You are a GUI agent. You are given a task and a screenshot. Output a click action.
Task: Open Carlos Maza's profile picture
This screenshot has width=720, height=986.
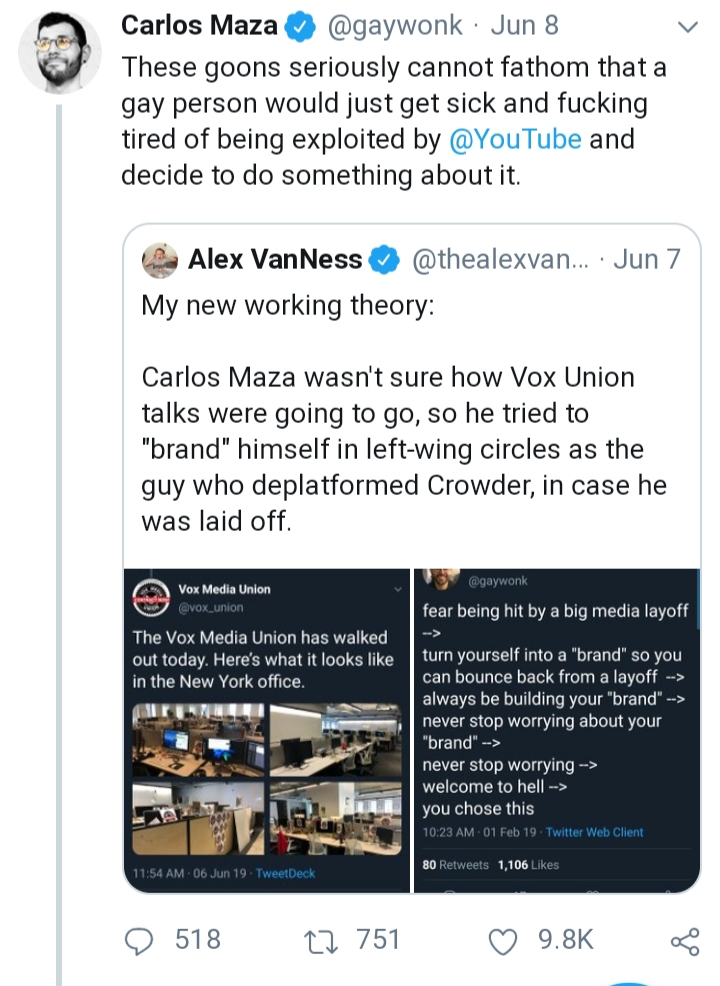[x=60, y=52]
